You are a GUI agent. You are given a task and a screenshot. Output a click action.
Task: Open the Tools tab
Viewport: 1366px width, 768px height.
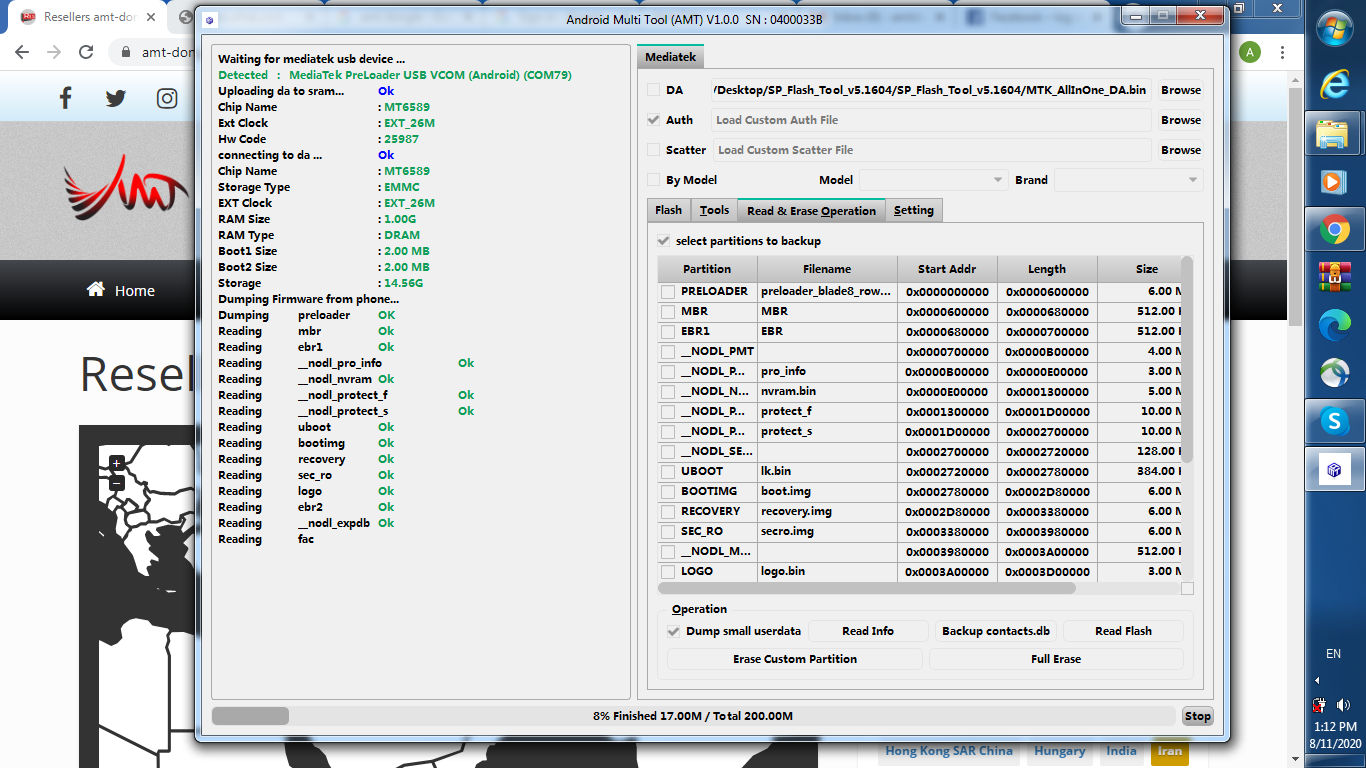tap(714, 210)
